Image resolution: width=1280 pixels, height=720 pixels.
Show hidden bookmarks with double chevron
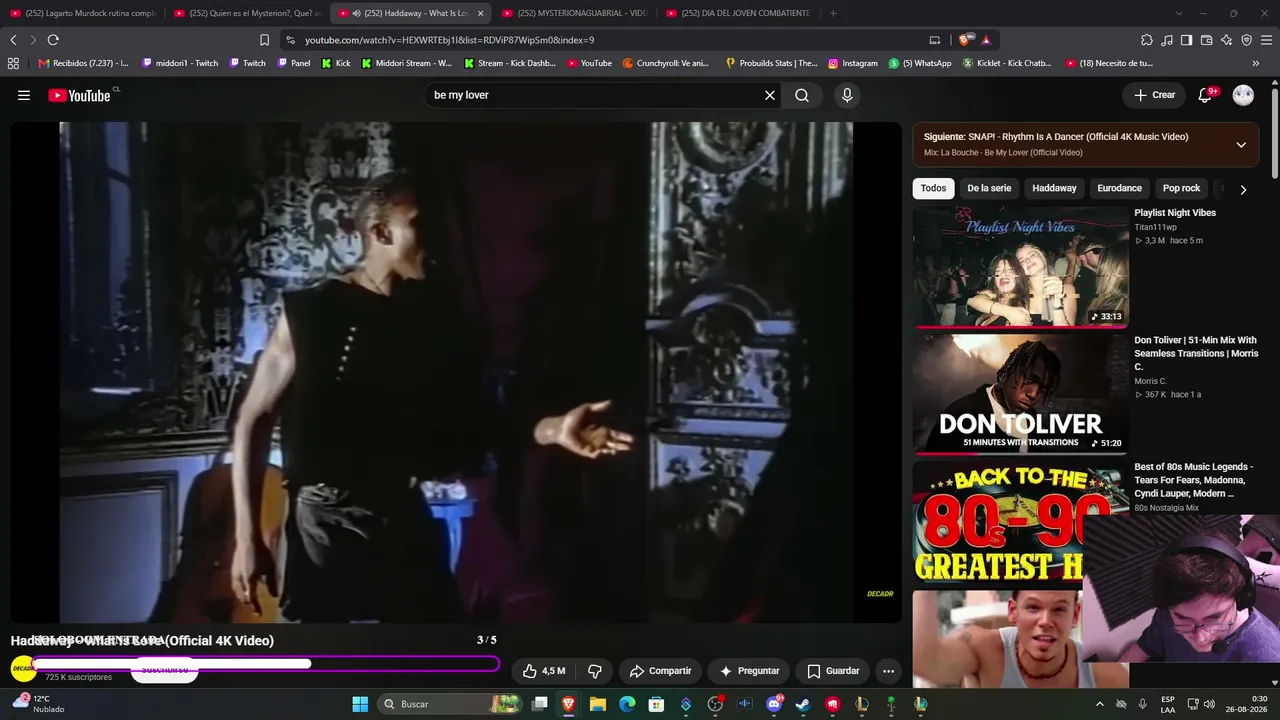1256,63
